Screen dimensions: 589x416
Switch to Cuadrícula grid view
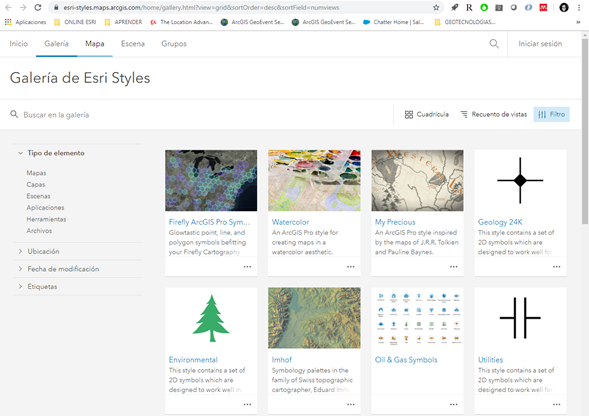click(427, 114)
